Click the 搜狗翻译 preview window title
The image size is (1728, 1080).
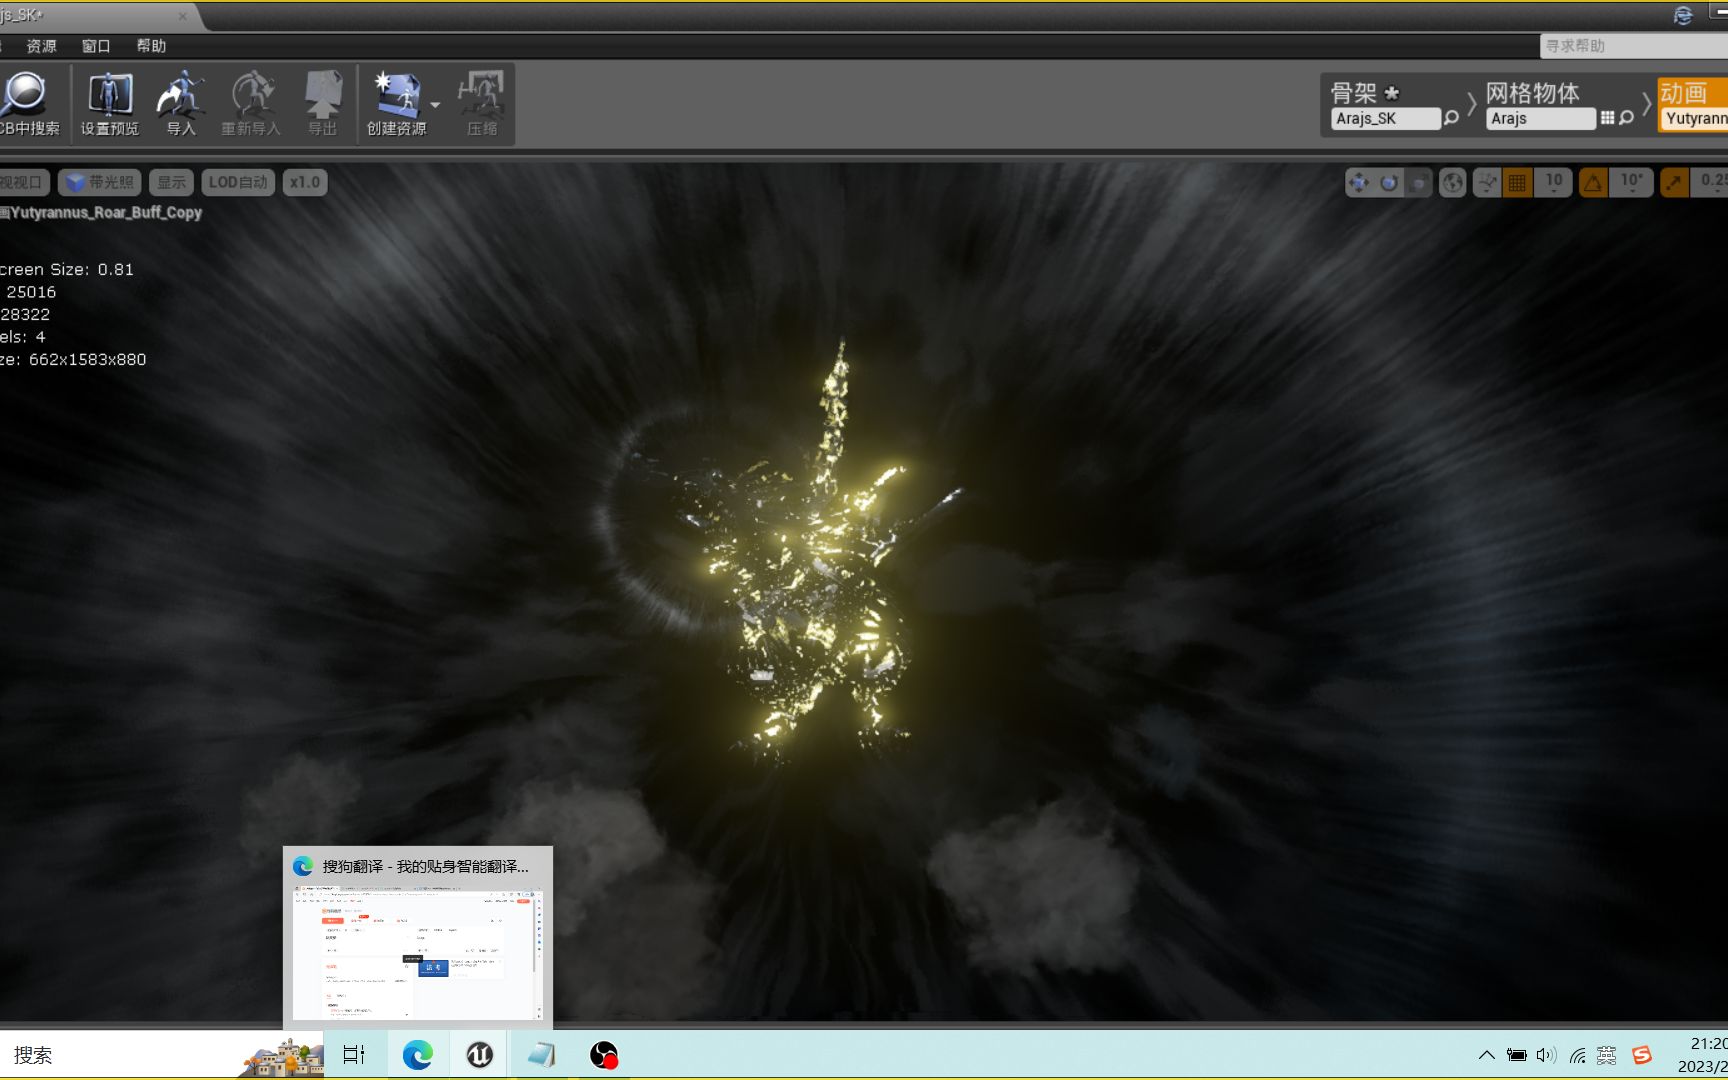(x=425, y=866)
